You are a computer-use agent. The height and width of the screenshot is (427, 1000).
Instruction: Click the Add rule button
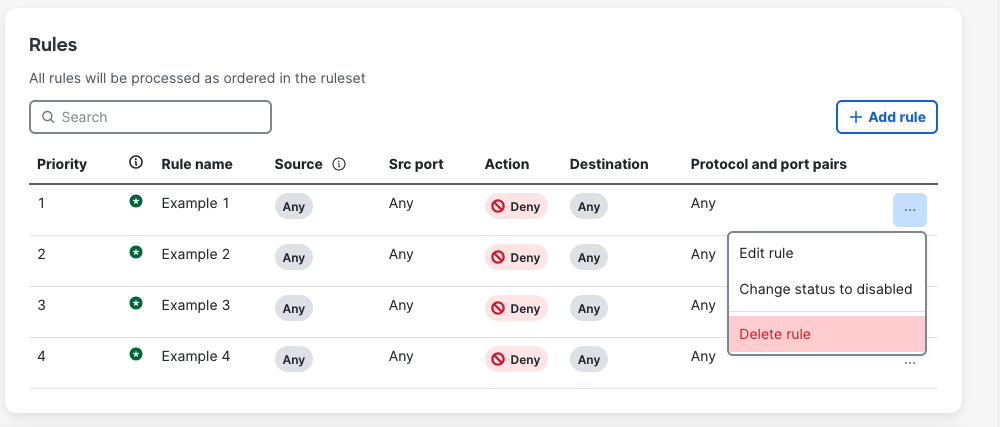886,117
